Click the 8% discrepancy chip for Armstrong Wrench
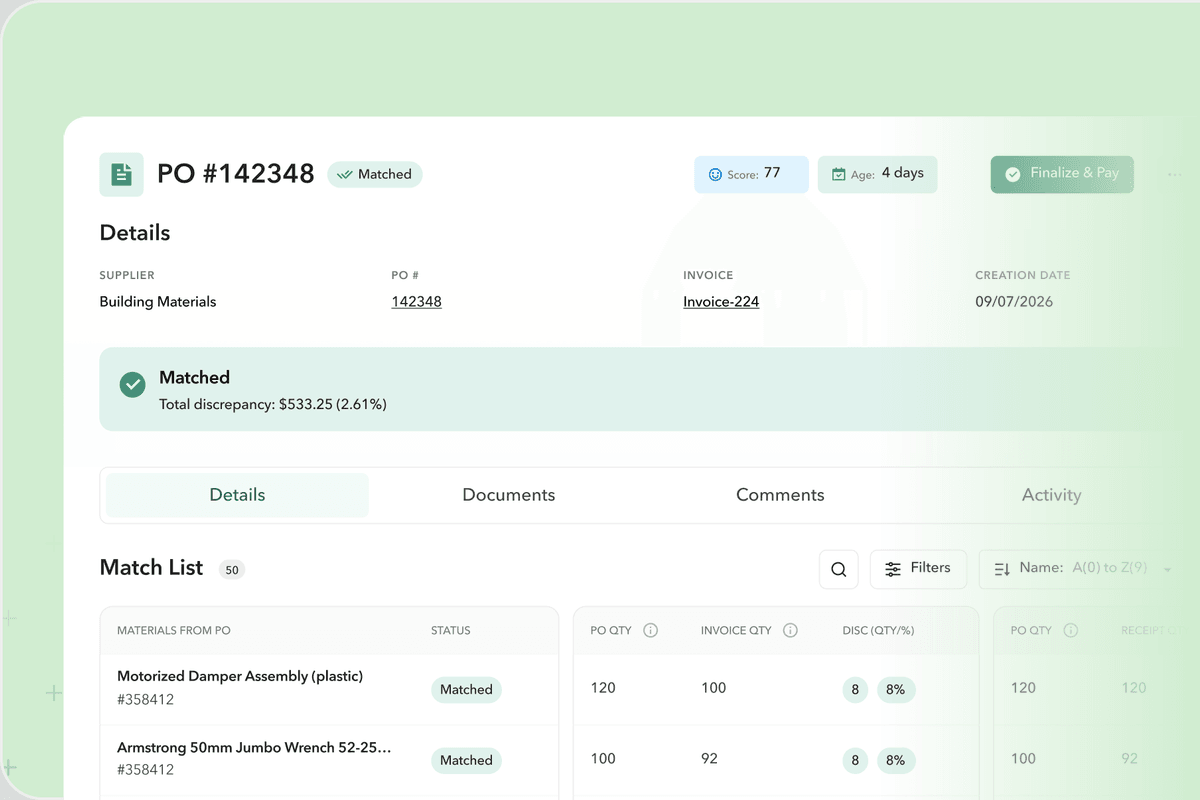 pos(896,760)
